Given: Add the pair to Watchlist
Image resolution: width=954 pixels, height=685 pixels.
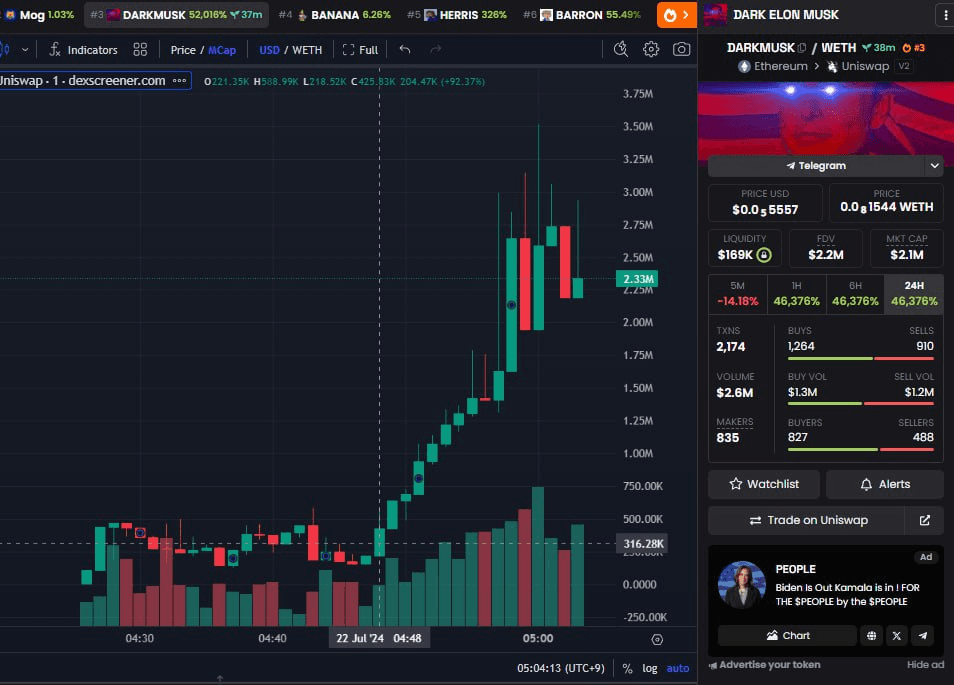Looking at the screenshot, I should 764,484.
